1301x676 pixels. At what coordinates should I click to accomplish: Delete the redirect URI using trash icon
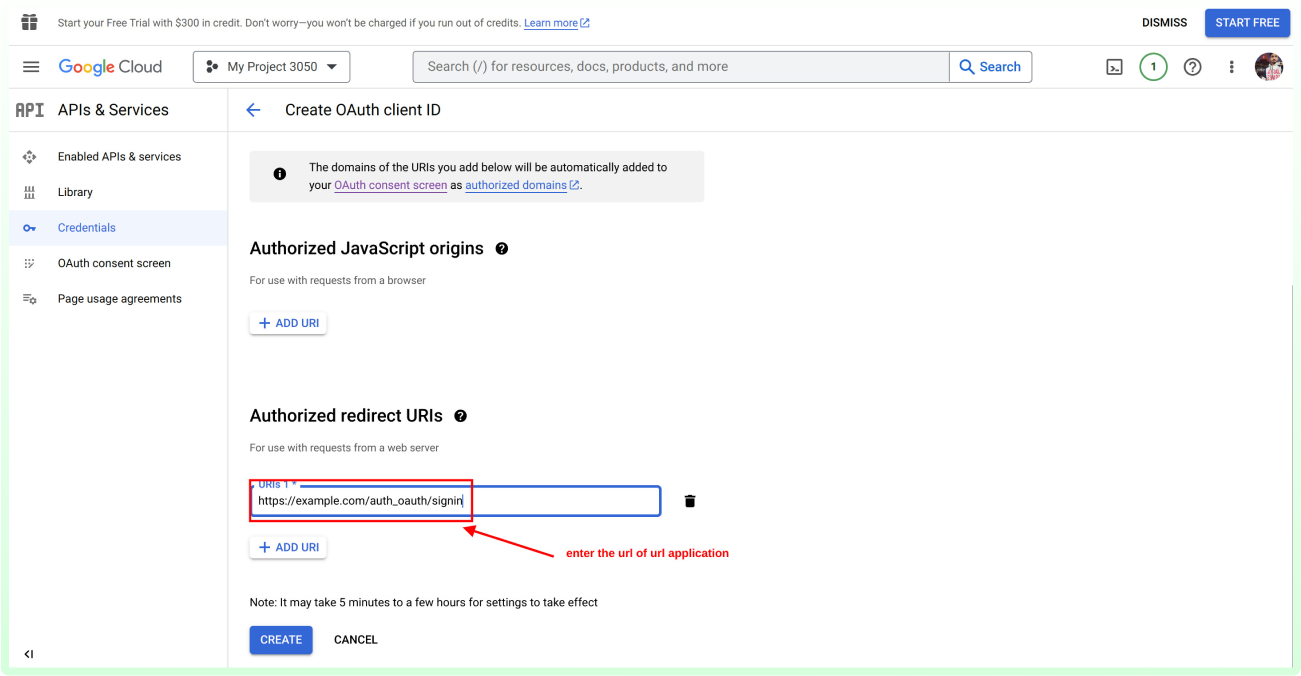tap(689, 500)
